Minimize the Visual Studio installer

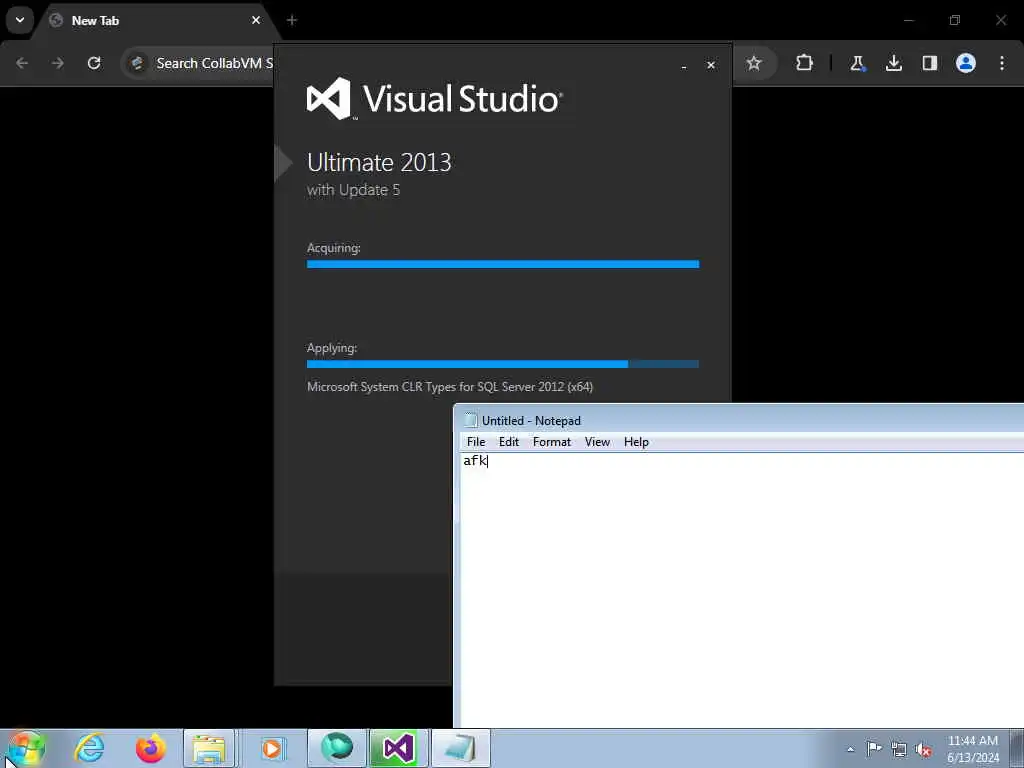click(684, 65)
